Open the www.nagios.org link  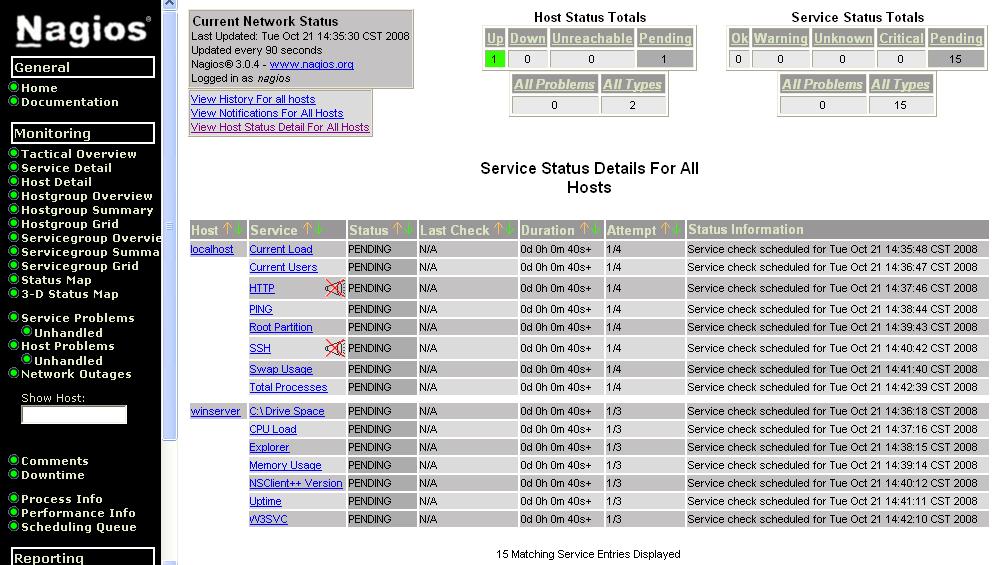pyautogui.click(x=312, y=64)
